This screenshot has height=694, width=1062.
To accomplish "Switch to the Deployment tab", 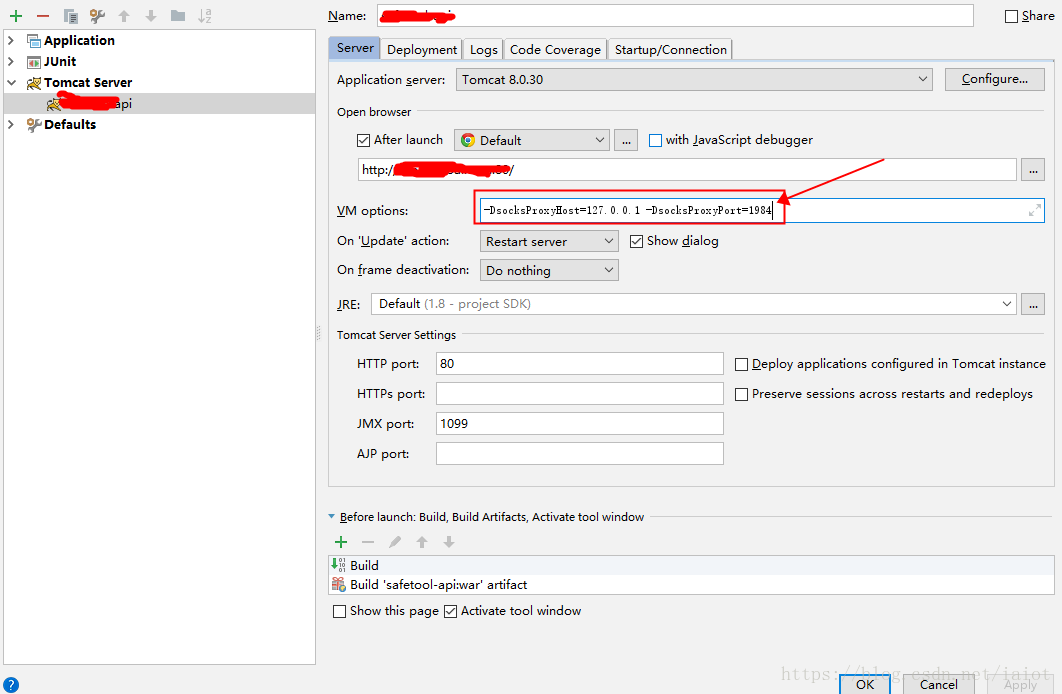I will tap(421, 49).
